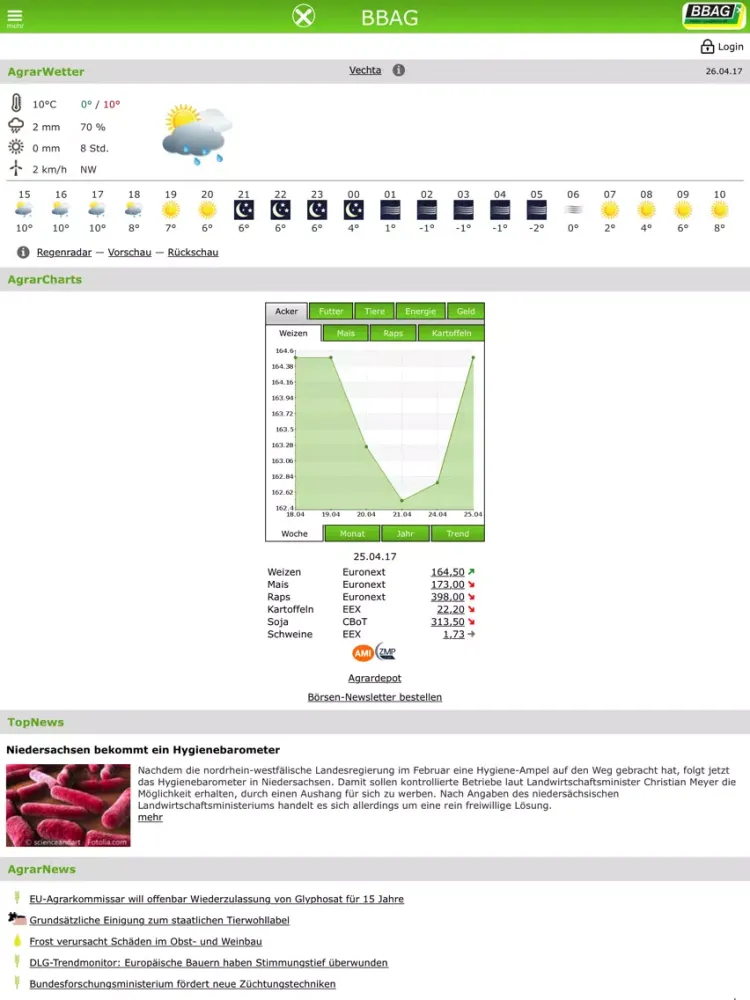Open the Hygienebarometer news headline

click(143, 750)
